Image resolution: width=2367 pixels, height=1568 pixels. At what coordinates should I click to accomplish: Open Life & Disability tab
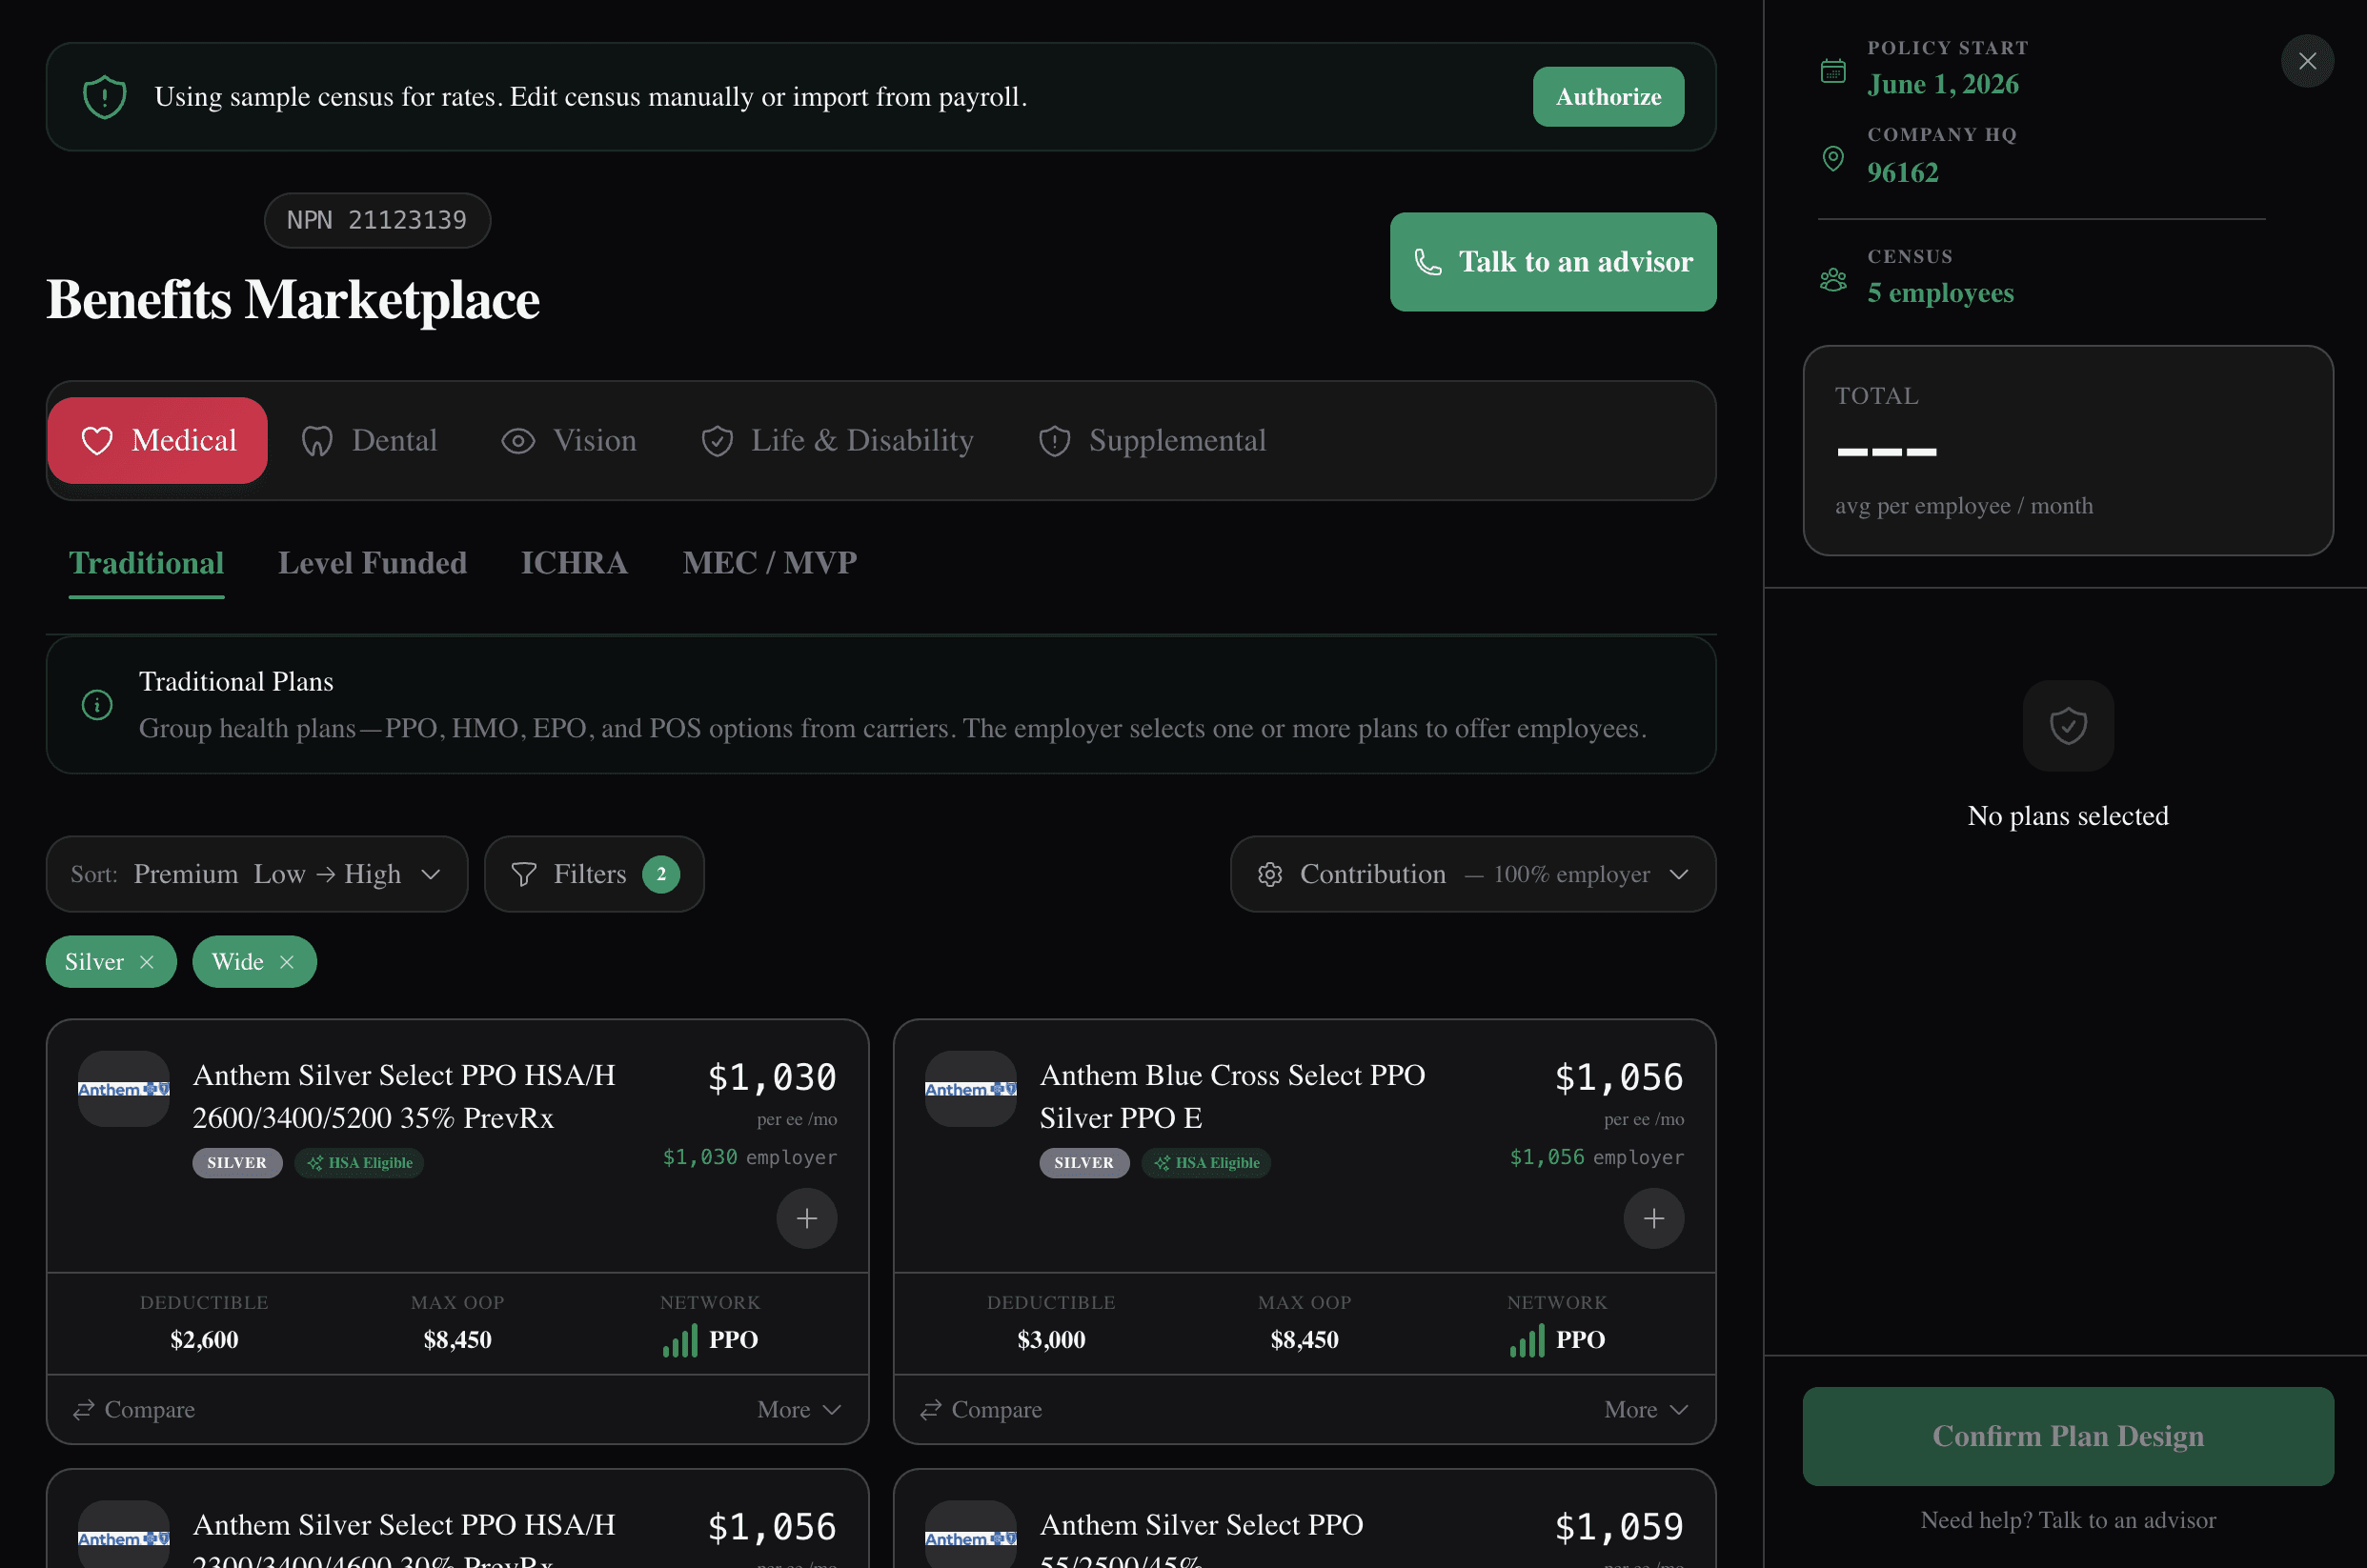click(x=837, y=441)
